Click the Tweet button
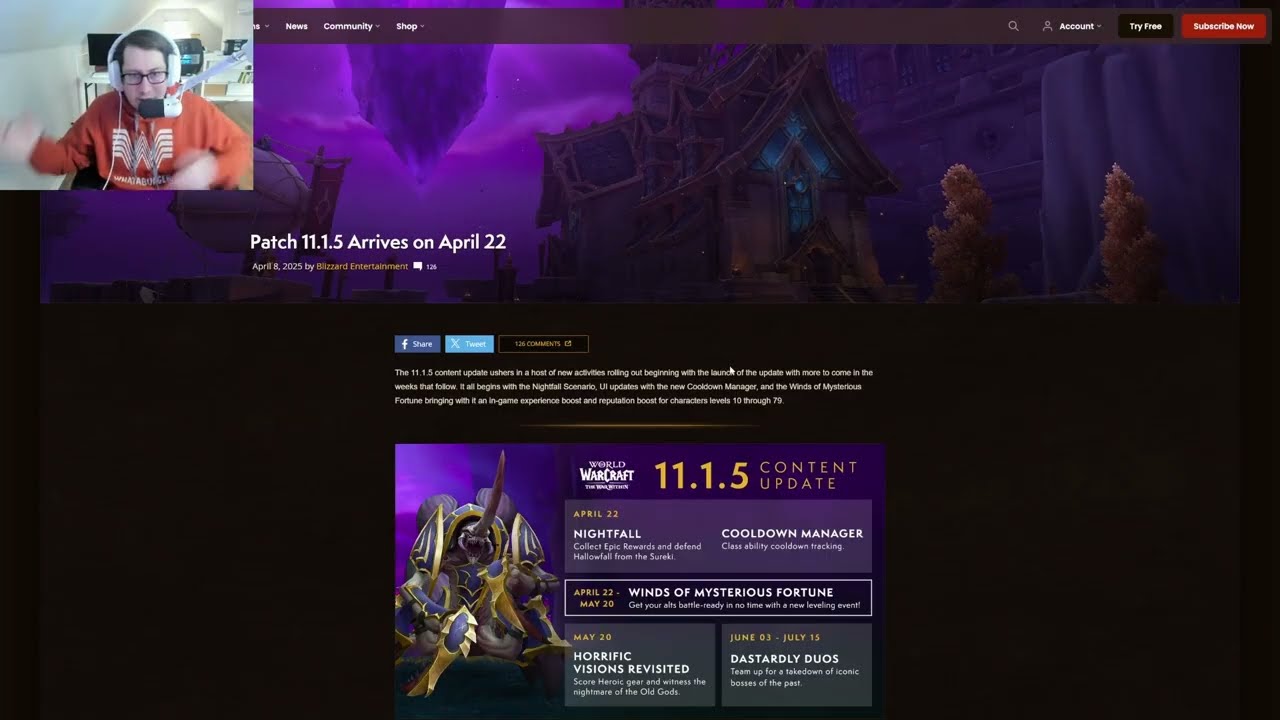This screenshot has width=1280, height=720. (x=469, y=344)
